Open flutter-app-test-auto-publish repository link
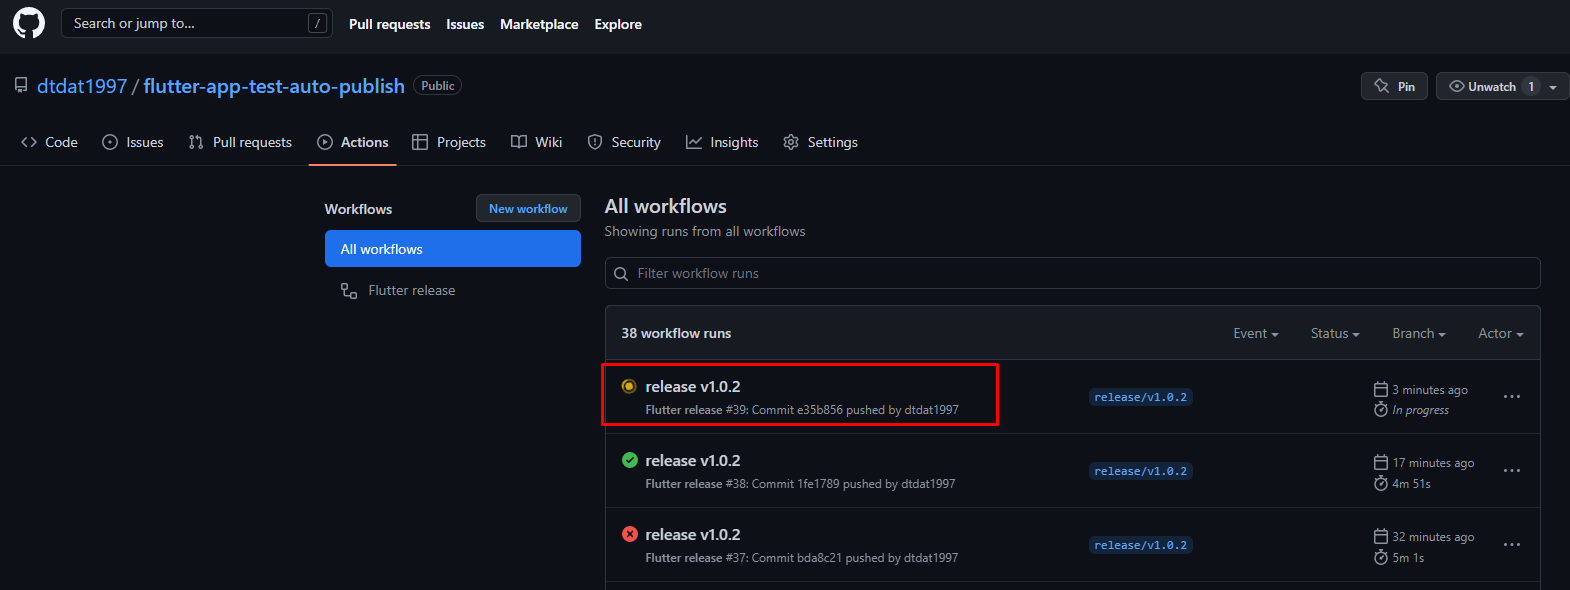The image size is (1570, 590). (x=274, y=86)
